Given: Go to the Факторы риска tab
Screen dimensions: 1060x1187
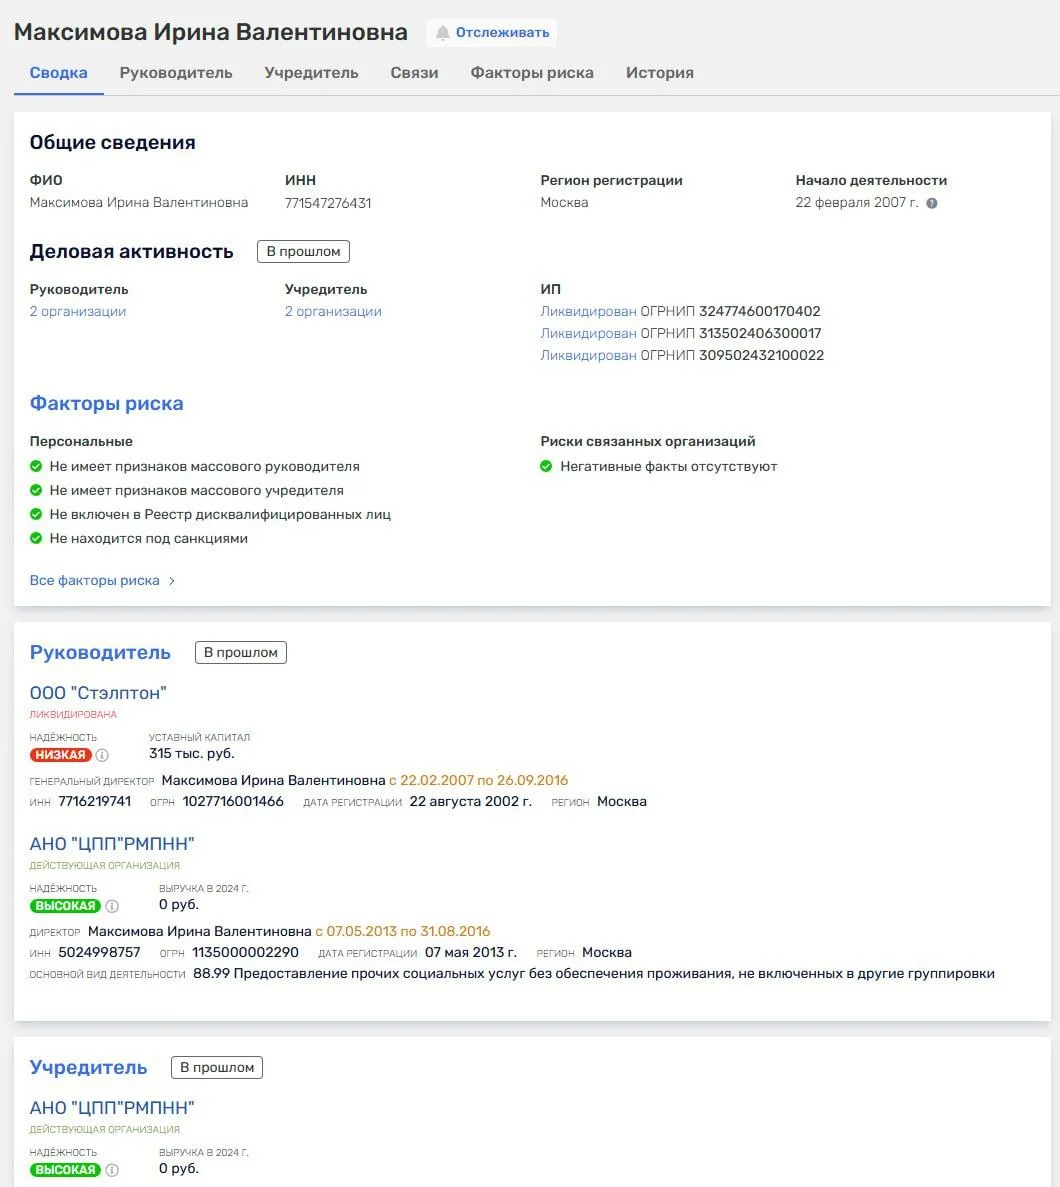Looking at the screenshot, I should click(x=532, y=73).
